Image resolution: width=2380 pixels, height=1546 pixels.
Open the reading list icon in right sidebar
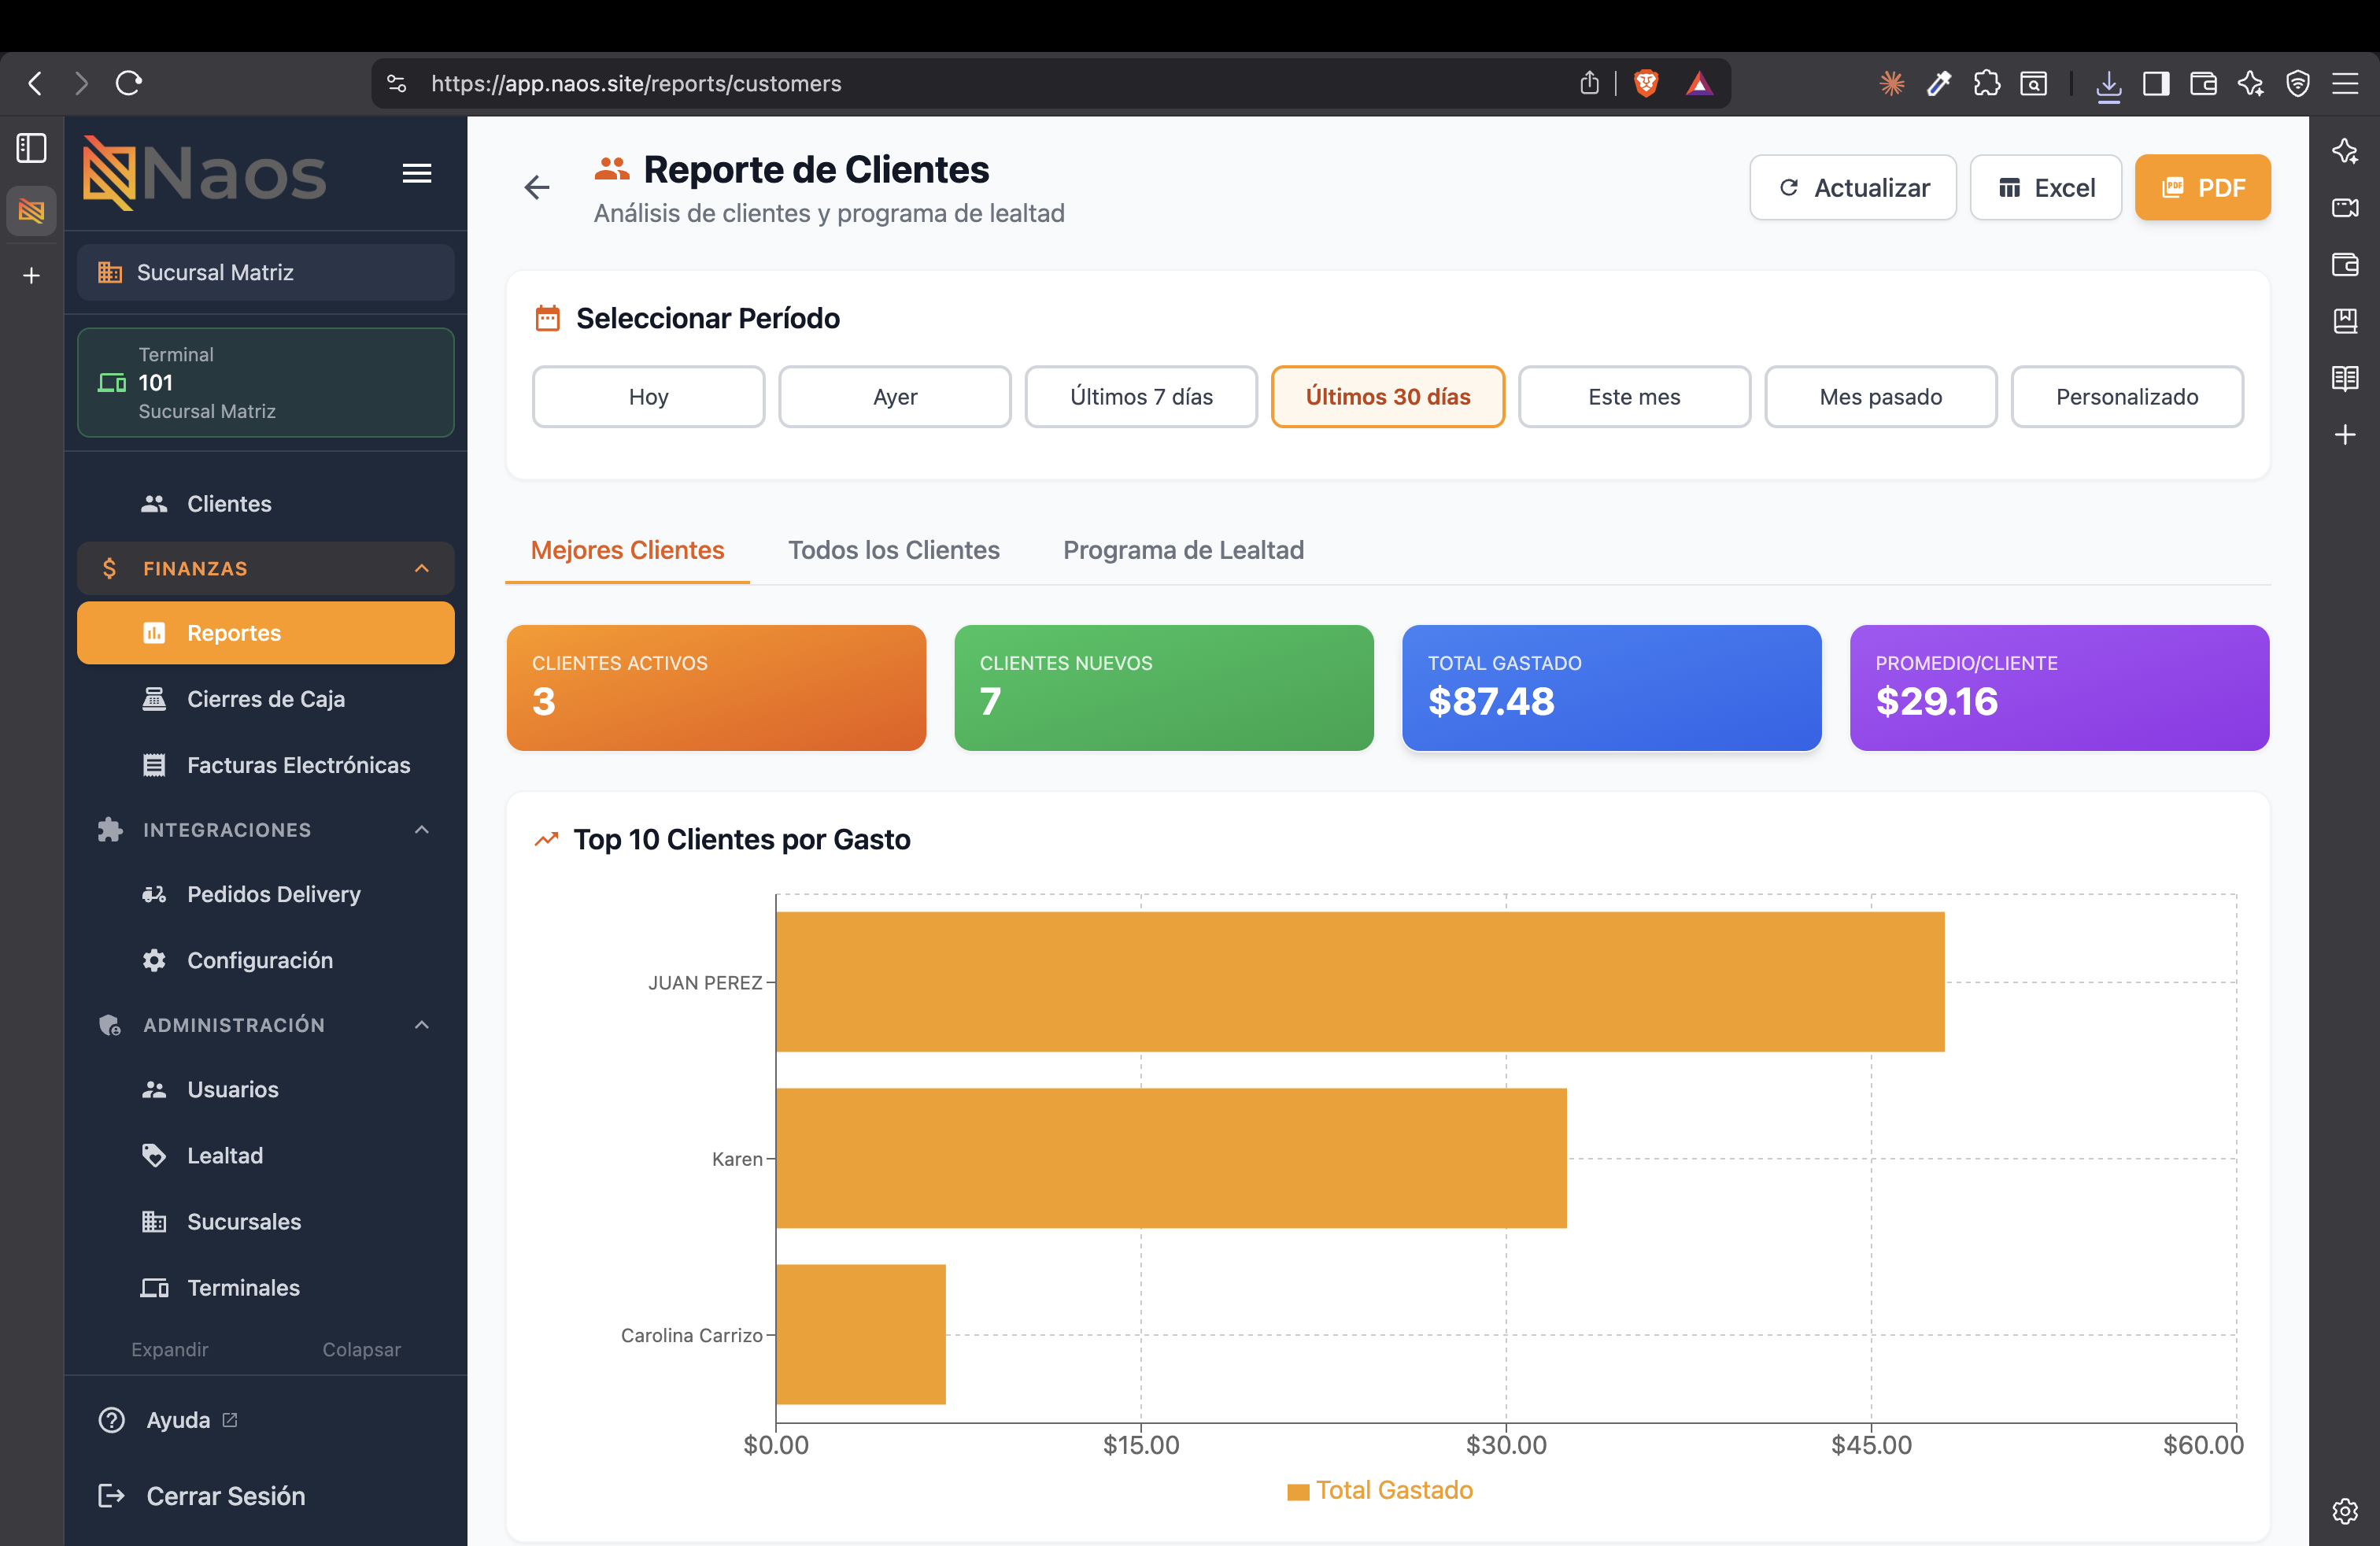click(2344, 378)
